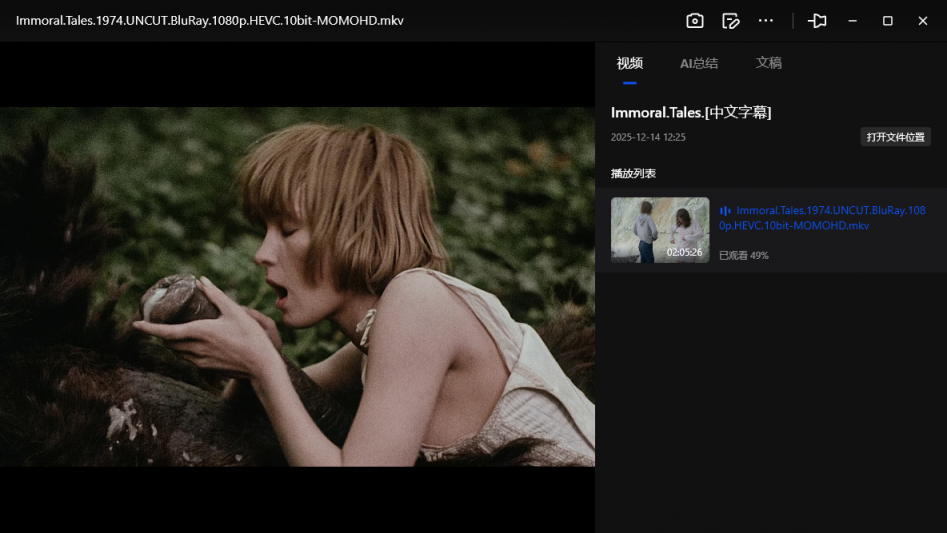Minimize the player window
Image resolution: width=947 pixels, height=533 pixels.
coord(853,21)
